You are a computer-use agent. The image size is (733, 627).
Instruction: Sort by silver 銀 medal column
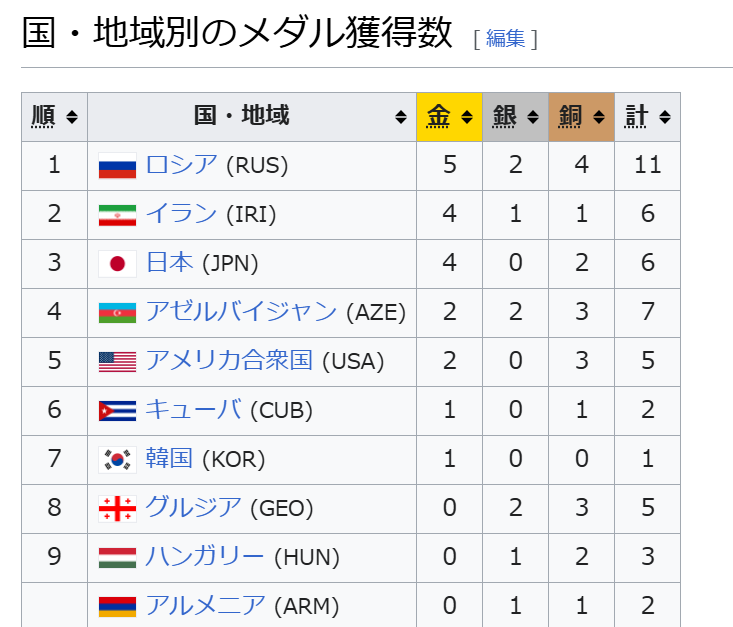pos(515,117)
